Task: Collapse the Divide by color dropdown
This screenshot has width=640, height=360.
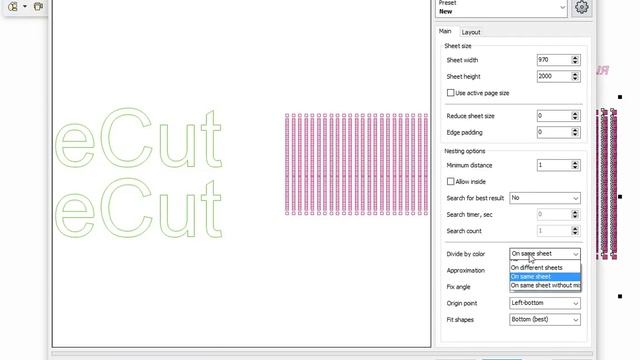Action: [x=545, y=254]
